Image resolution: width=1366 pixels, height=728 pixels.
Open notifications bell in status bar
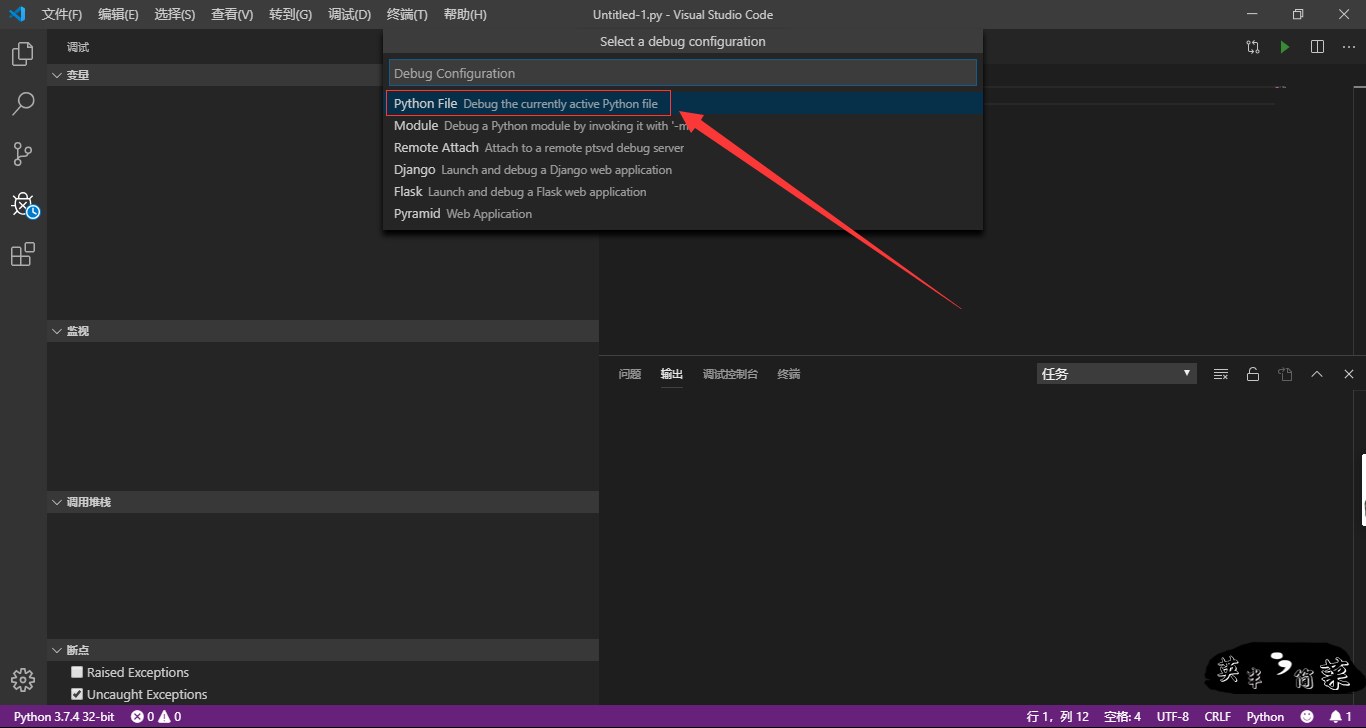coord(1341,717)
